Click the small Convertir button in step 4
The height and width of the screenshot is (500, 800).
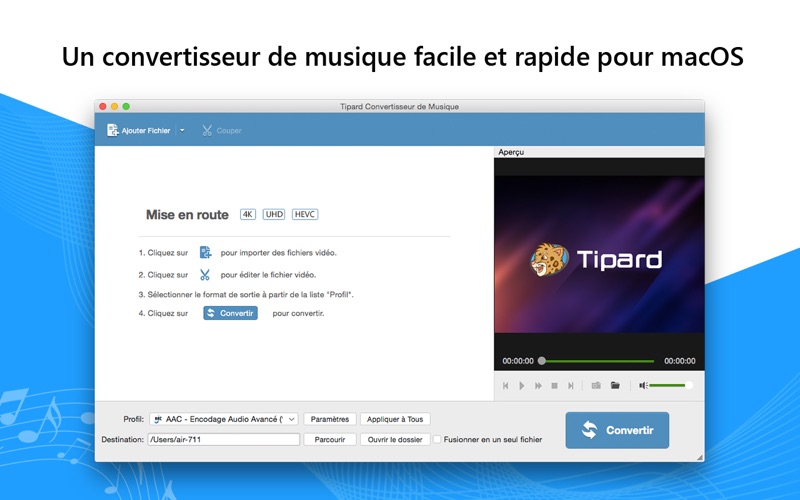(x=231, y=313)
